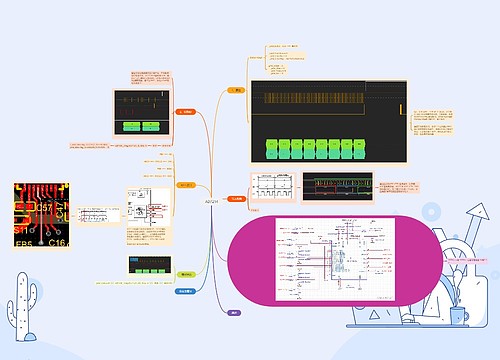Open the chip pinout schematic thumbnail
The image size is (500, 360).
tap(149, 207)
